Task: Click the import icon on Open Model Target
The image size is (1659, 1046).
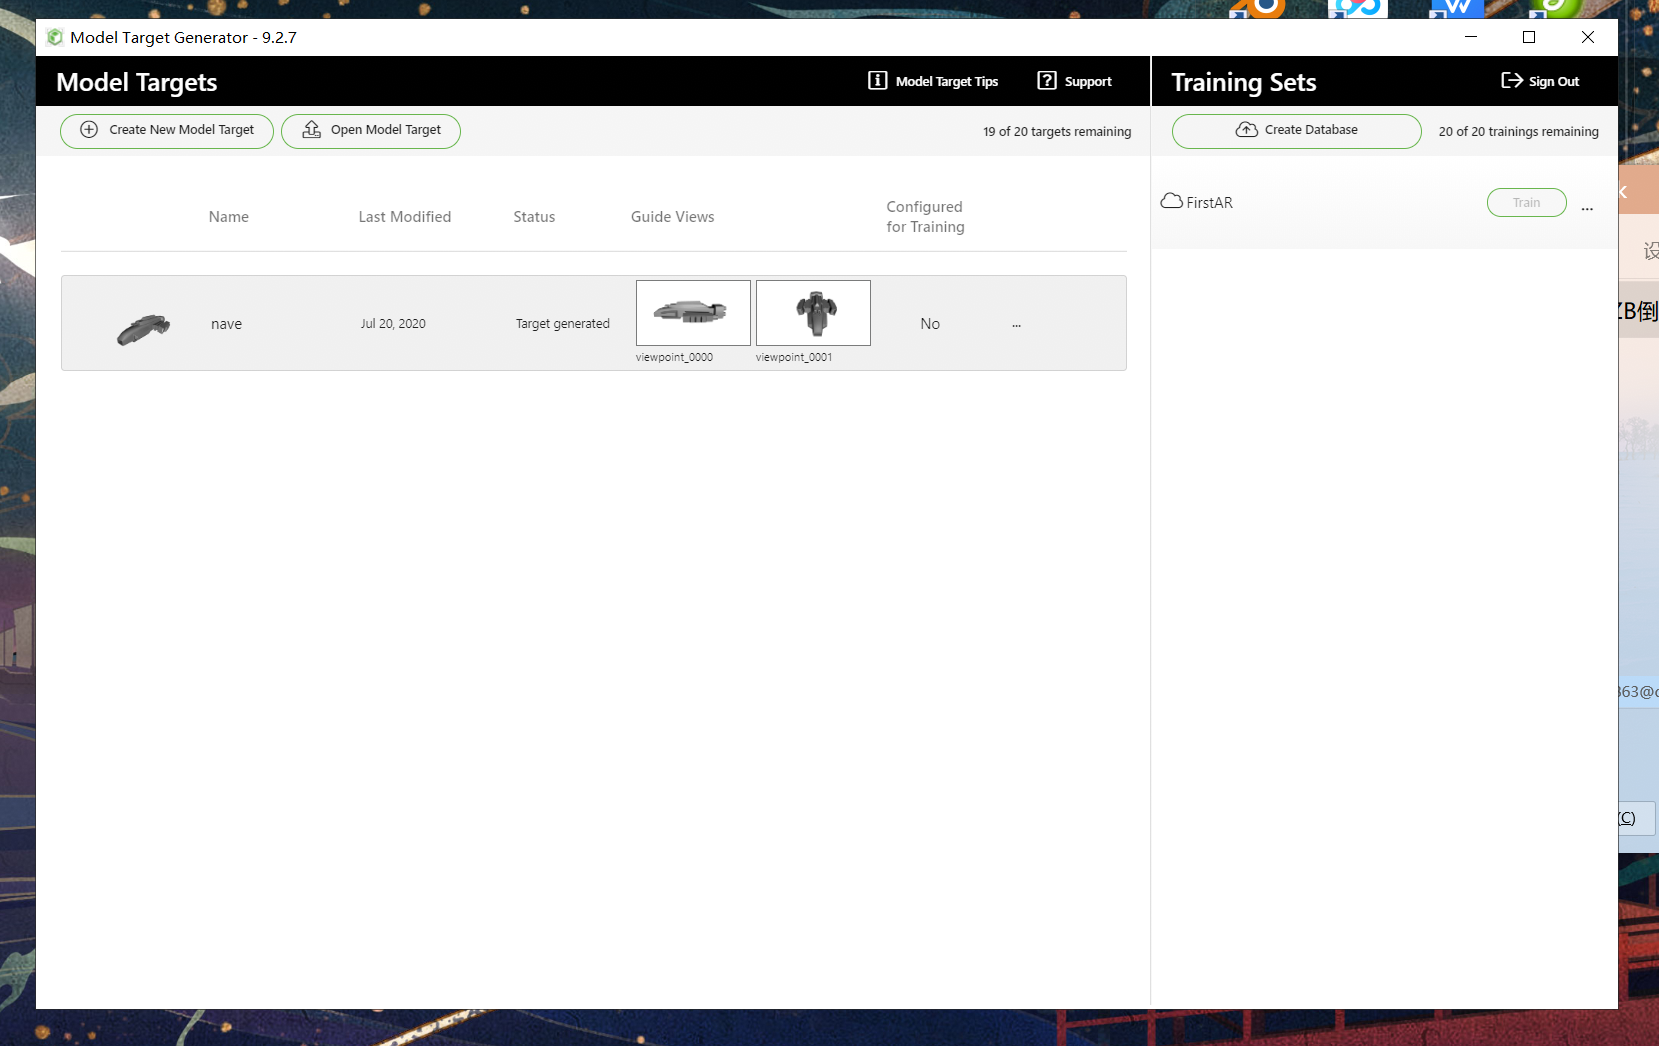Action: 310,130
